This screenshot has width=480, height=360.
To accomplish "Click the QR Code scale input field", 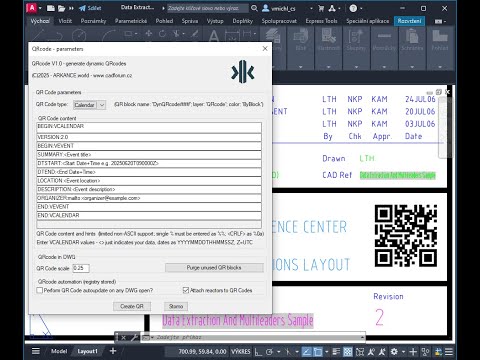I will pyautogui.click(x=81, y=268).
